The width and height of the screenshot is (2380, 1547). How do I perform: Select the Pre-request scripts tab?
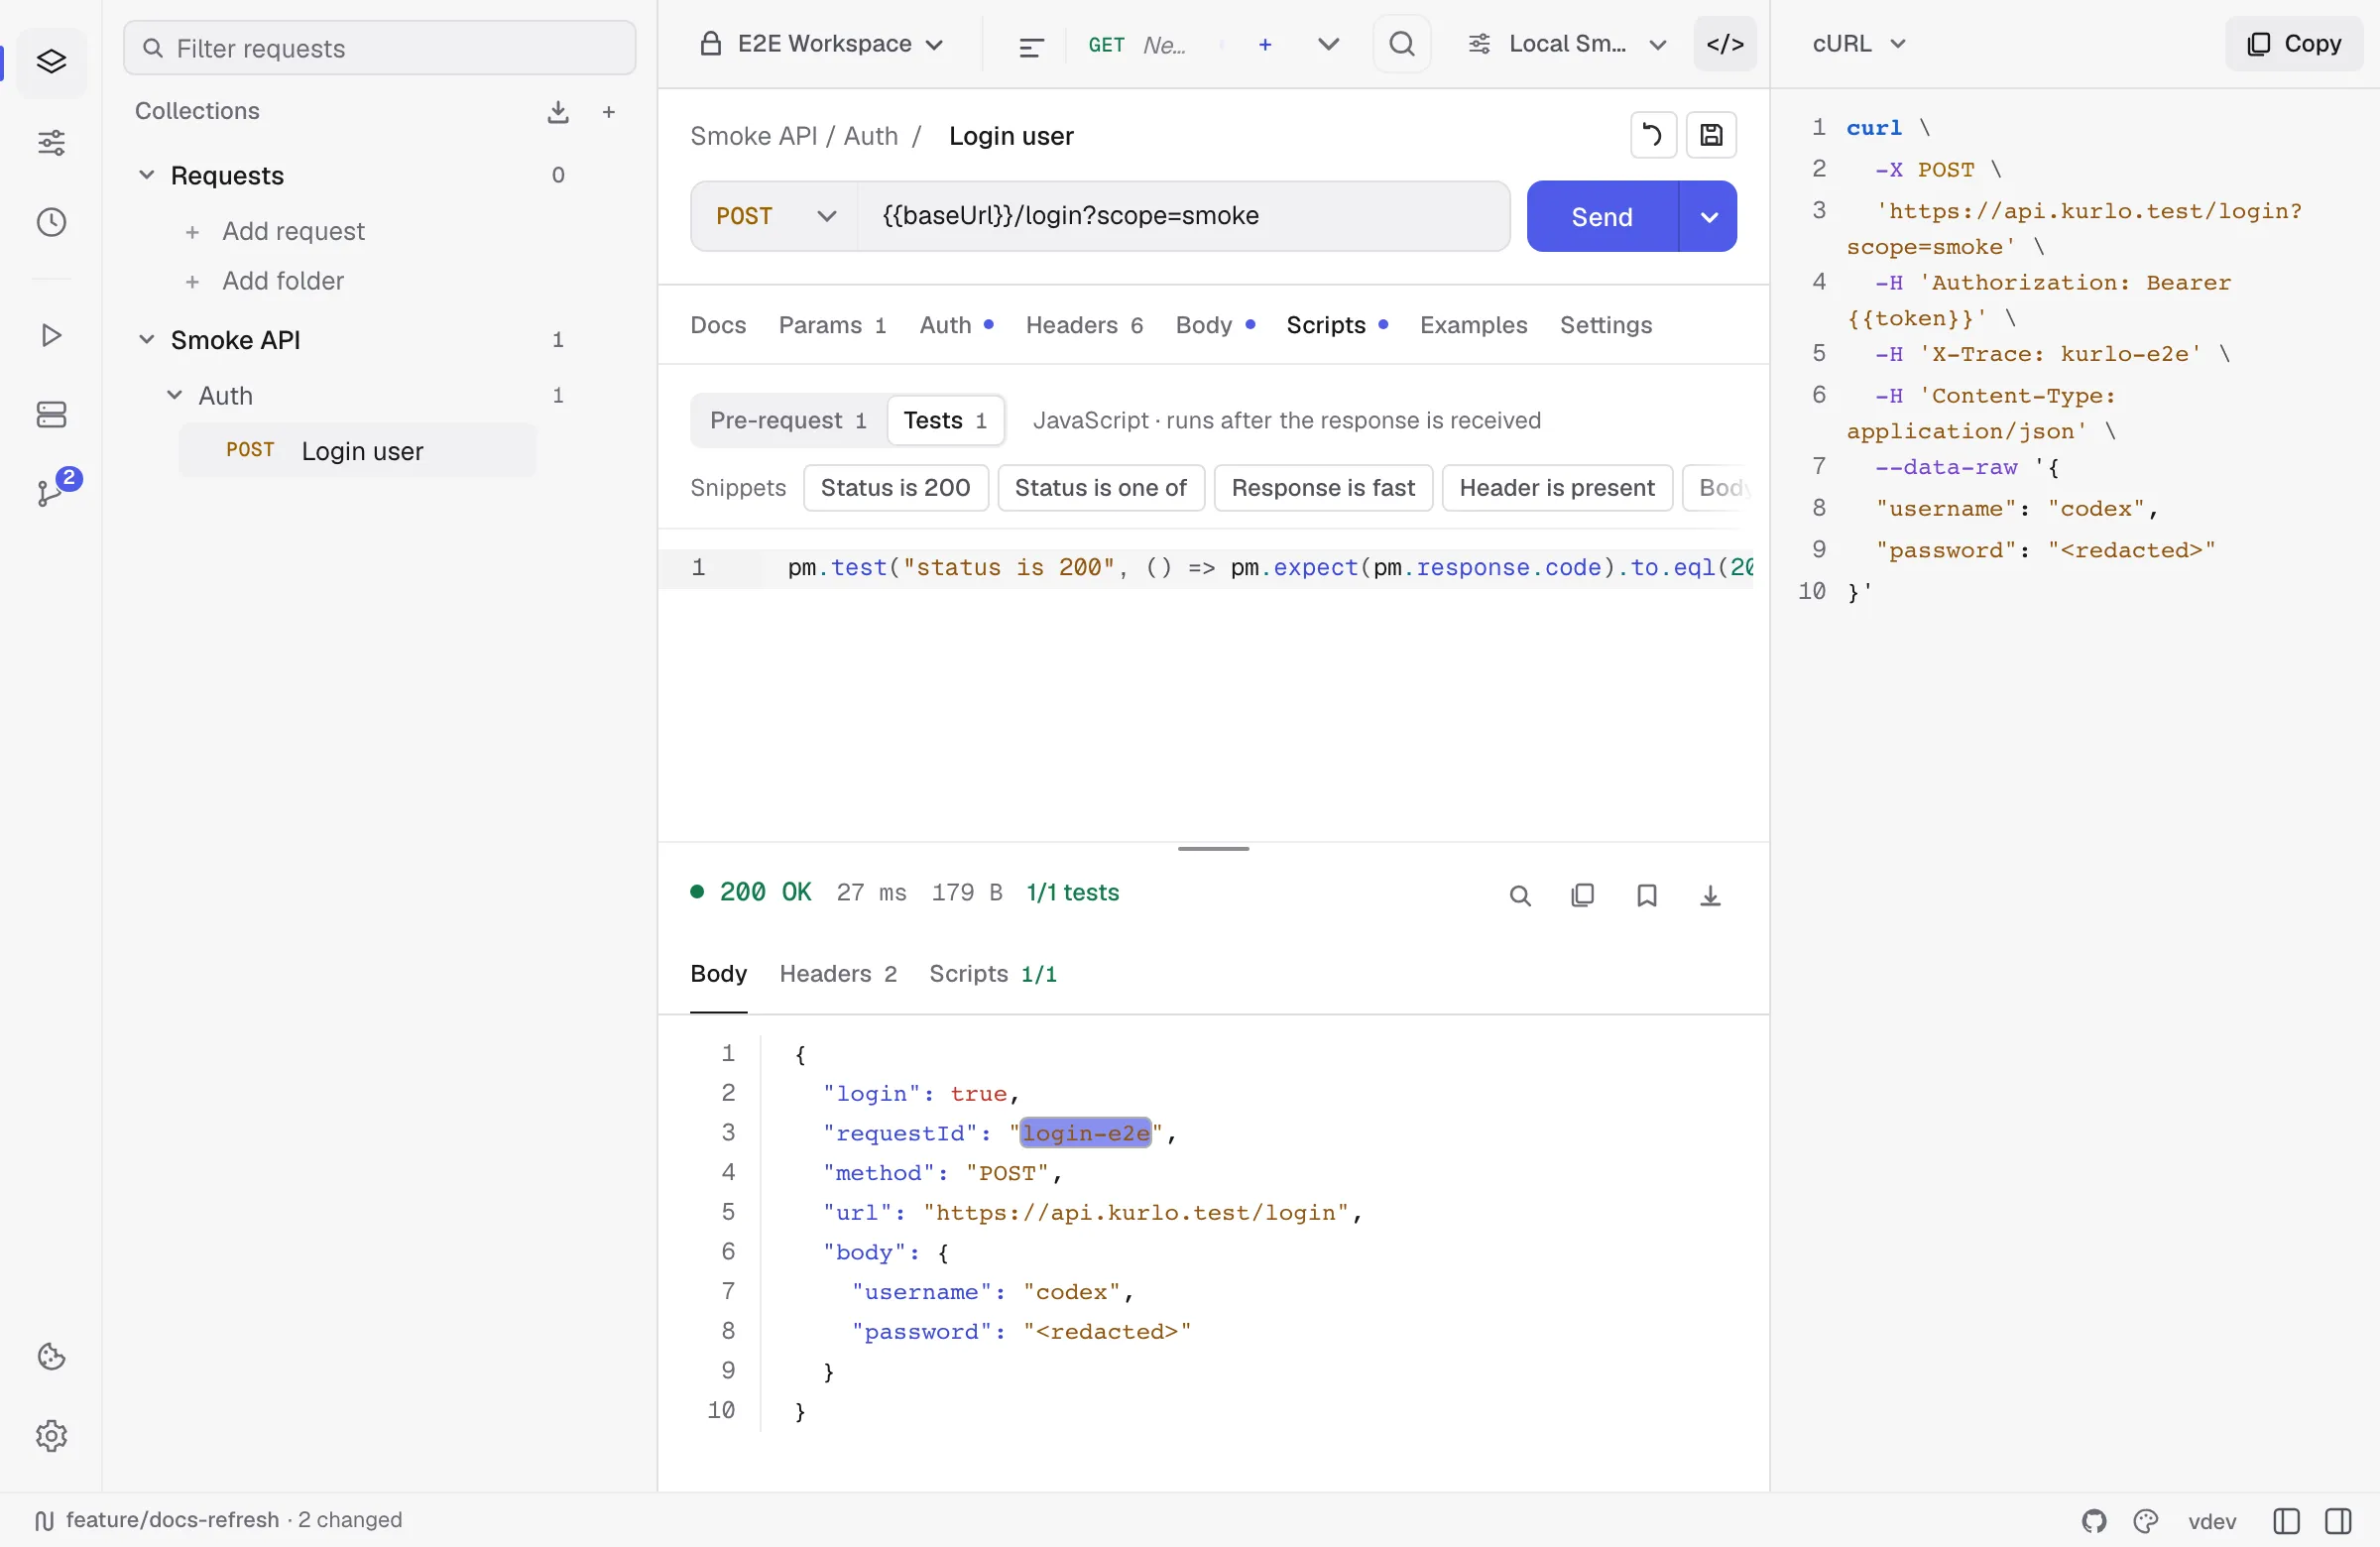[788, 421]
